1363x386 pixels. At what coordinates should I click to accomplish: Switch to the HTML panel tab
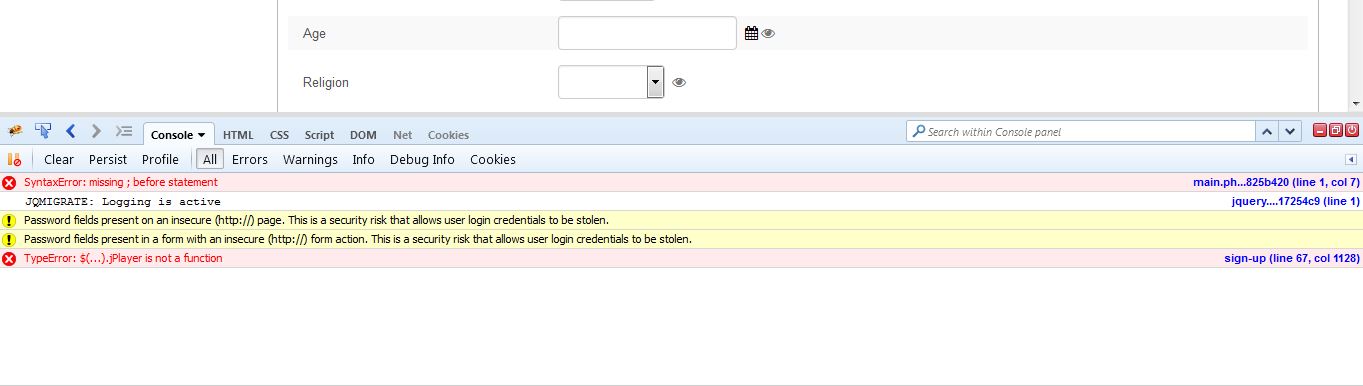point(238,135)
